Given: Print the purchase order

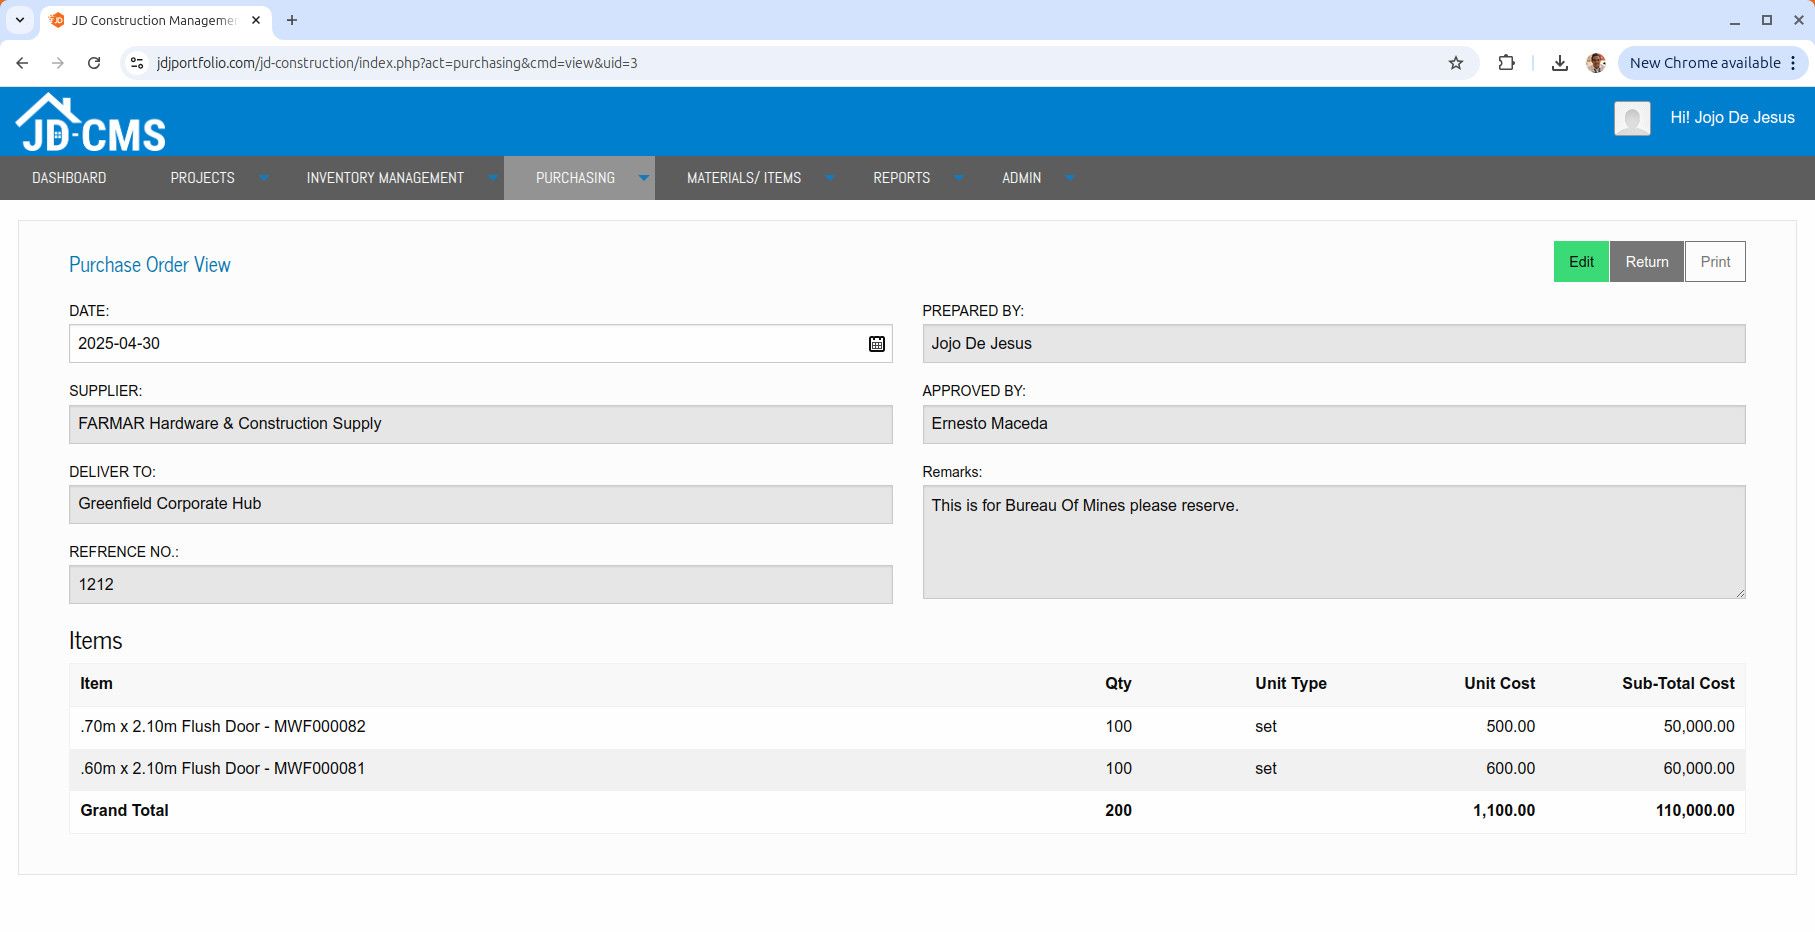Looking at the screenshot, I should click(x=1714, y=262).
